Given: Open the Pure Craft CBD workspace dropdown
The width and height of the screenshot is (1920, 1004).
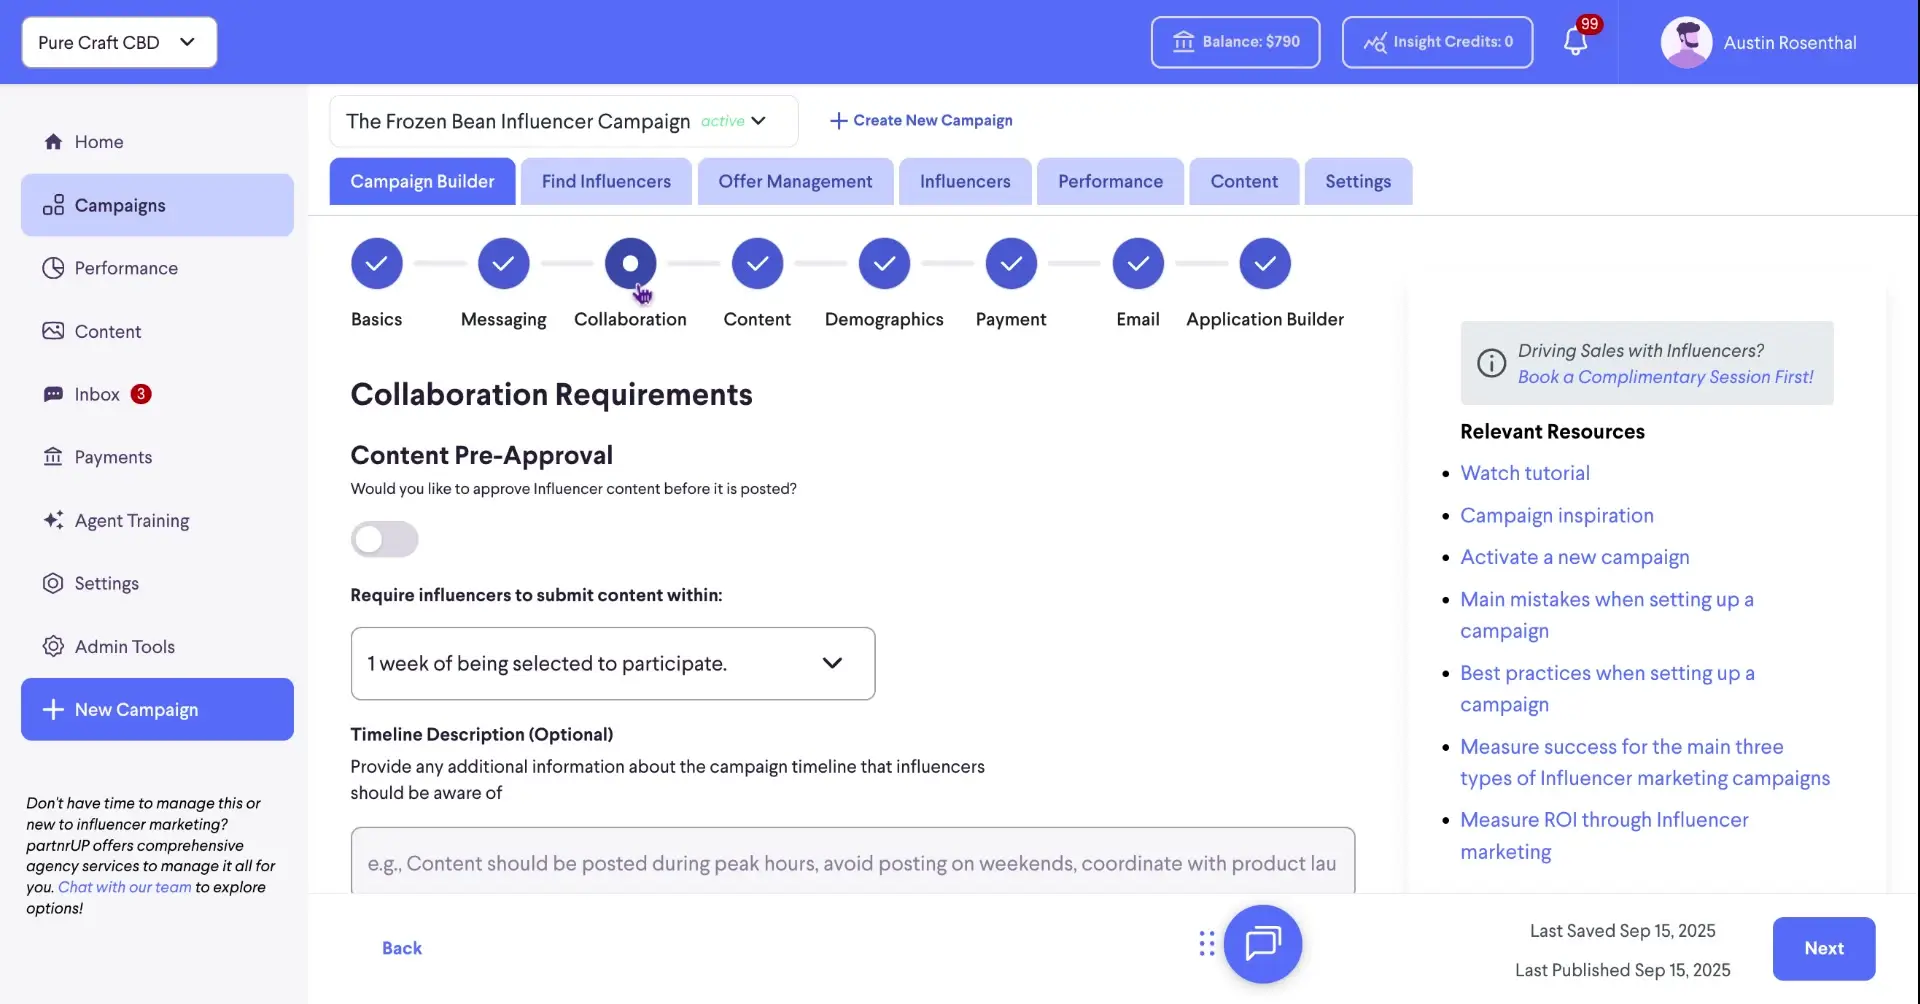Looking at the screenshot, I should [x=118, y=42].
